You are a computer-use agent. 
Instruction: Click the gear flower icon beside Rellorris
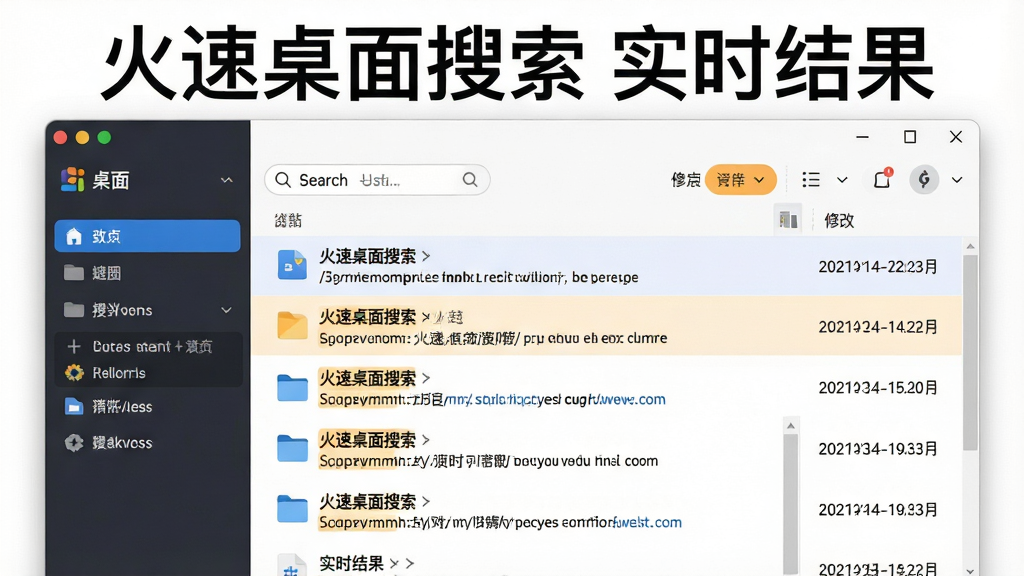pos(74,373)
